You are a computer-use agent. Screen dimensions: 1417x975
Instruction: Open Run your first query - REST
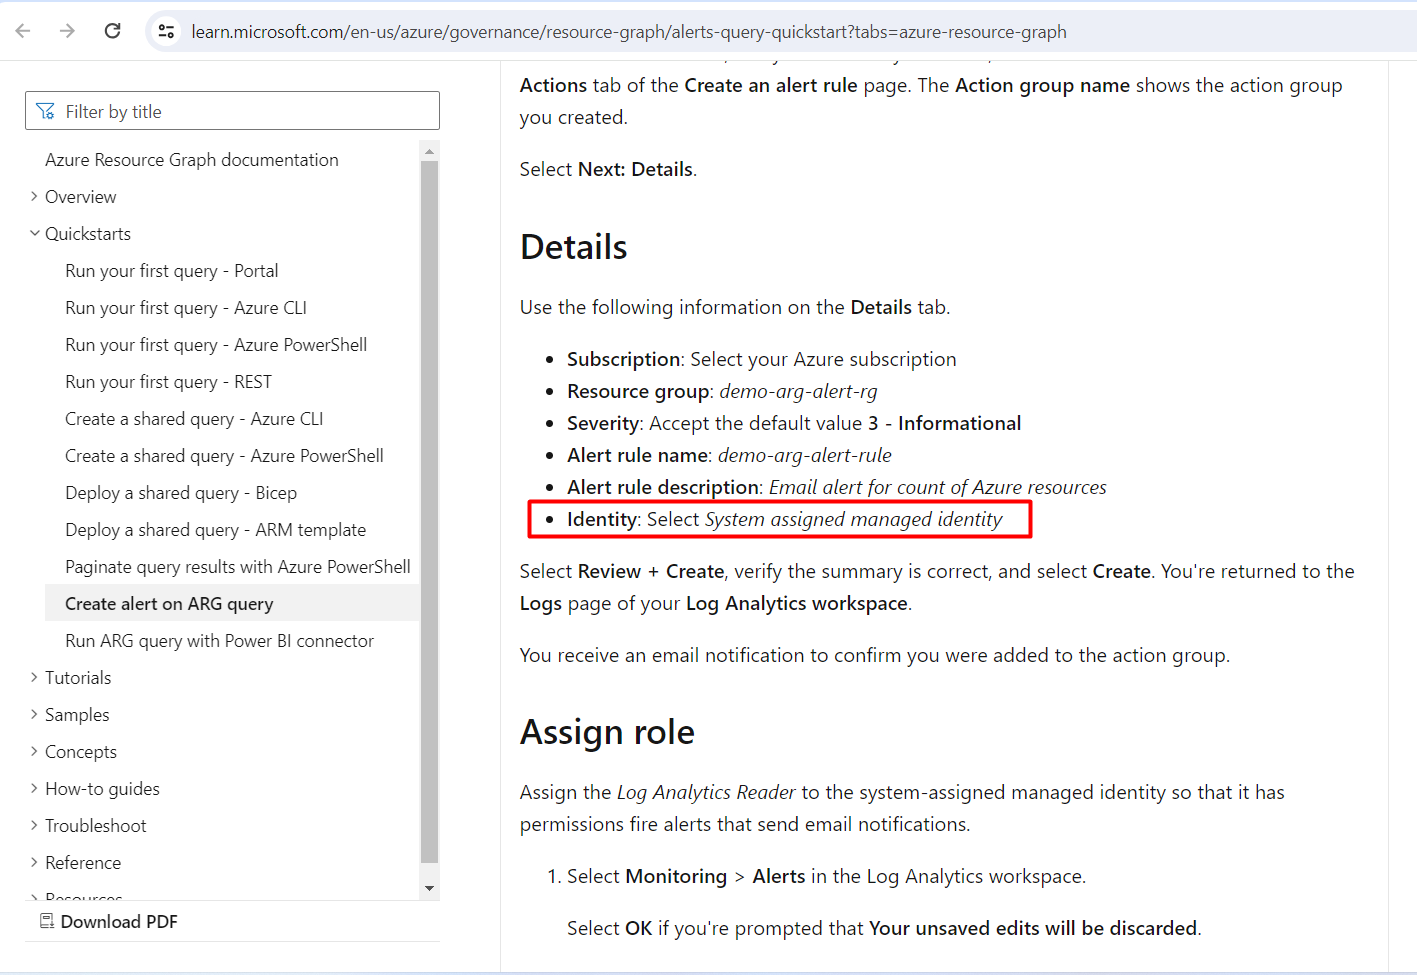pos(168,382)
